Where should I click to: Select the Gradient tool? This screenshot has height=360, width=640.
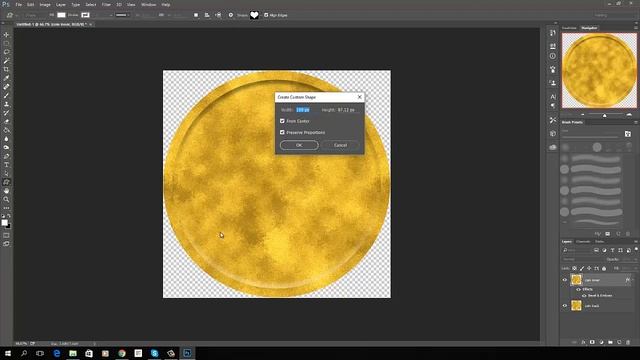[6, 130]
